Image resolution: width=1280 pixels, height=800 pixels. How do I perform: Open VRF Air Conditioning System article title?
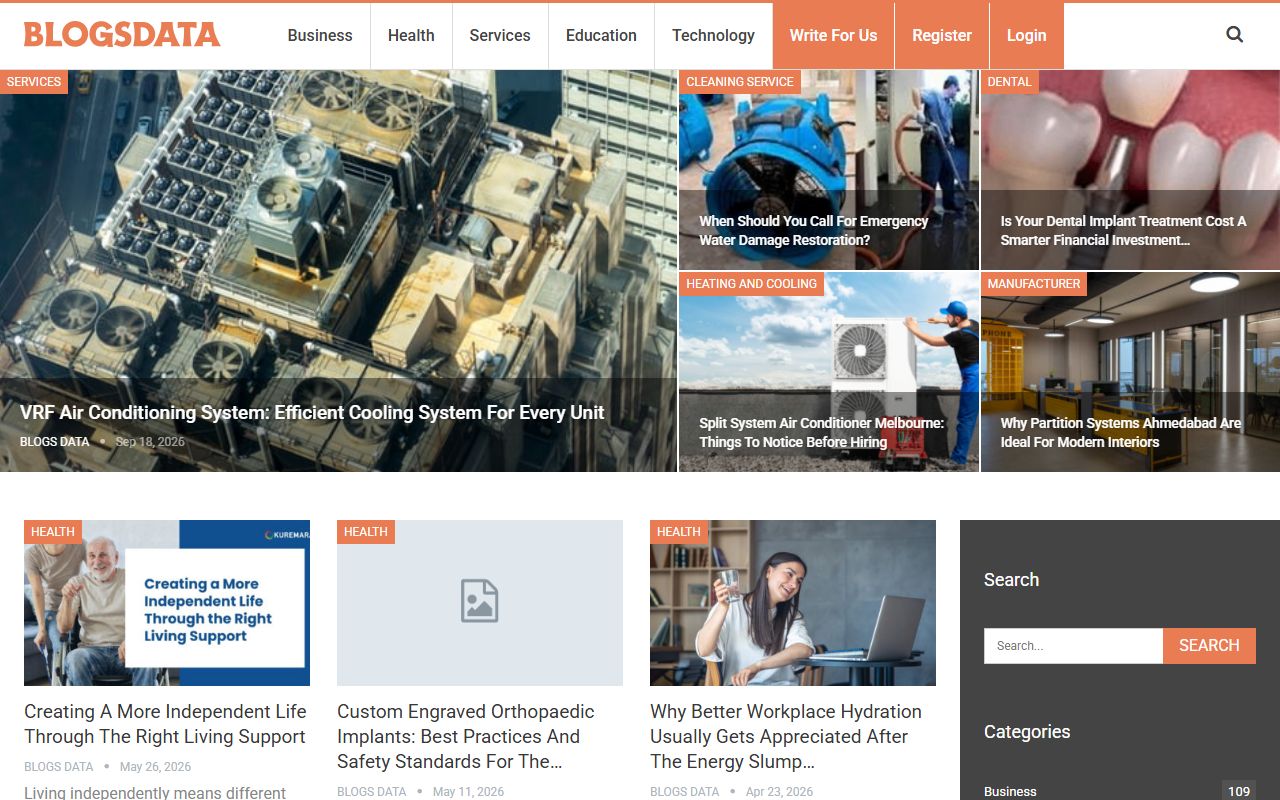312,412
